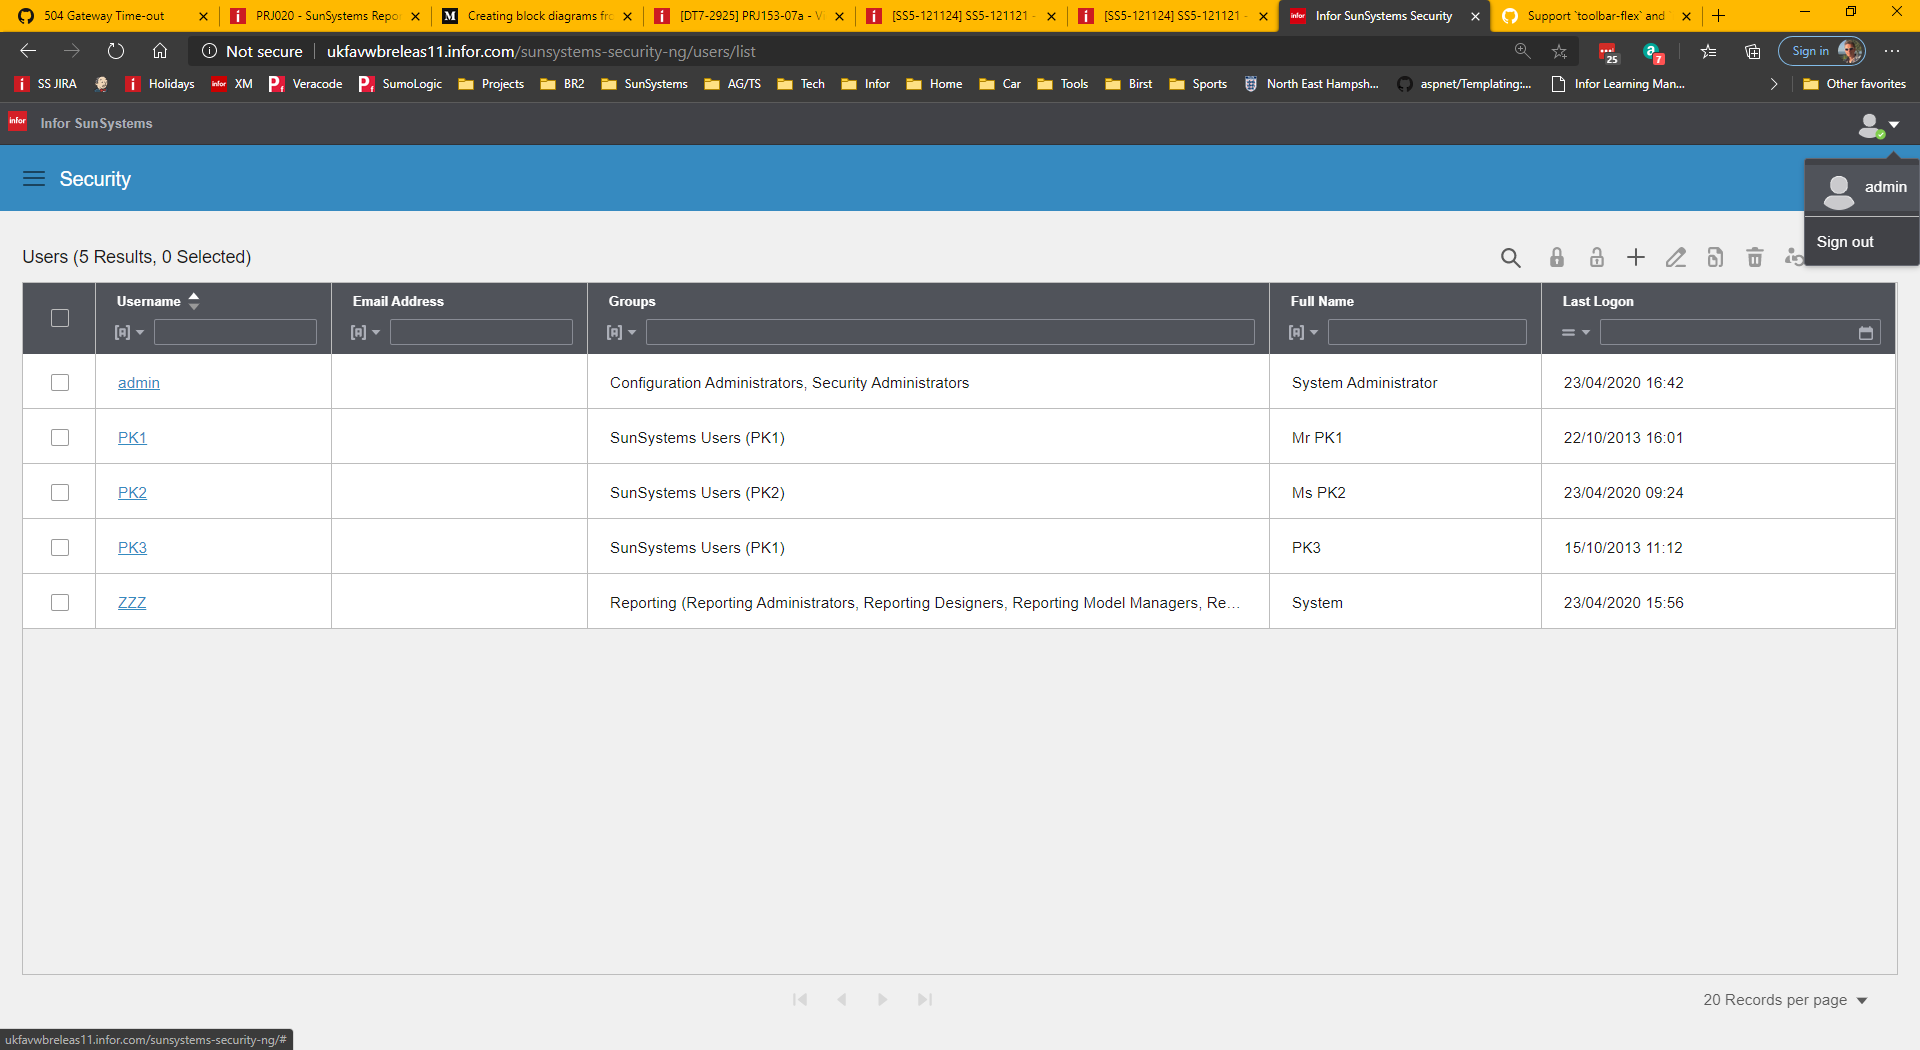Image resolution: width=1920 pixels, height=1050 pixels.
Task: Open the PK3 user link
Action: pos(132,548)
